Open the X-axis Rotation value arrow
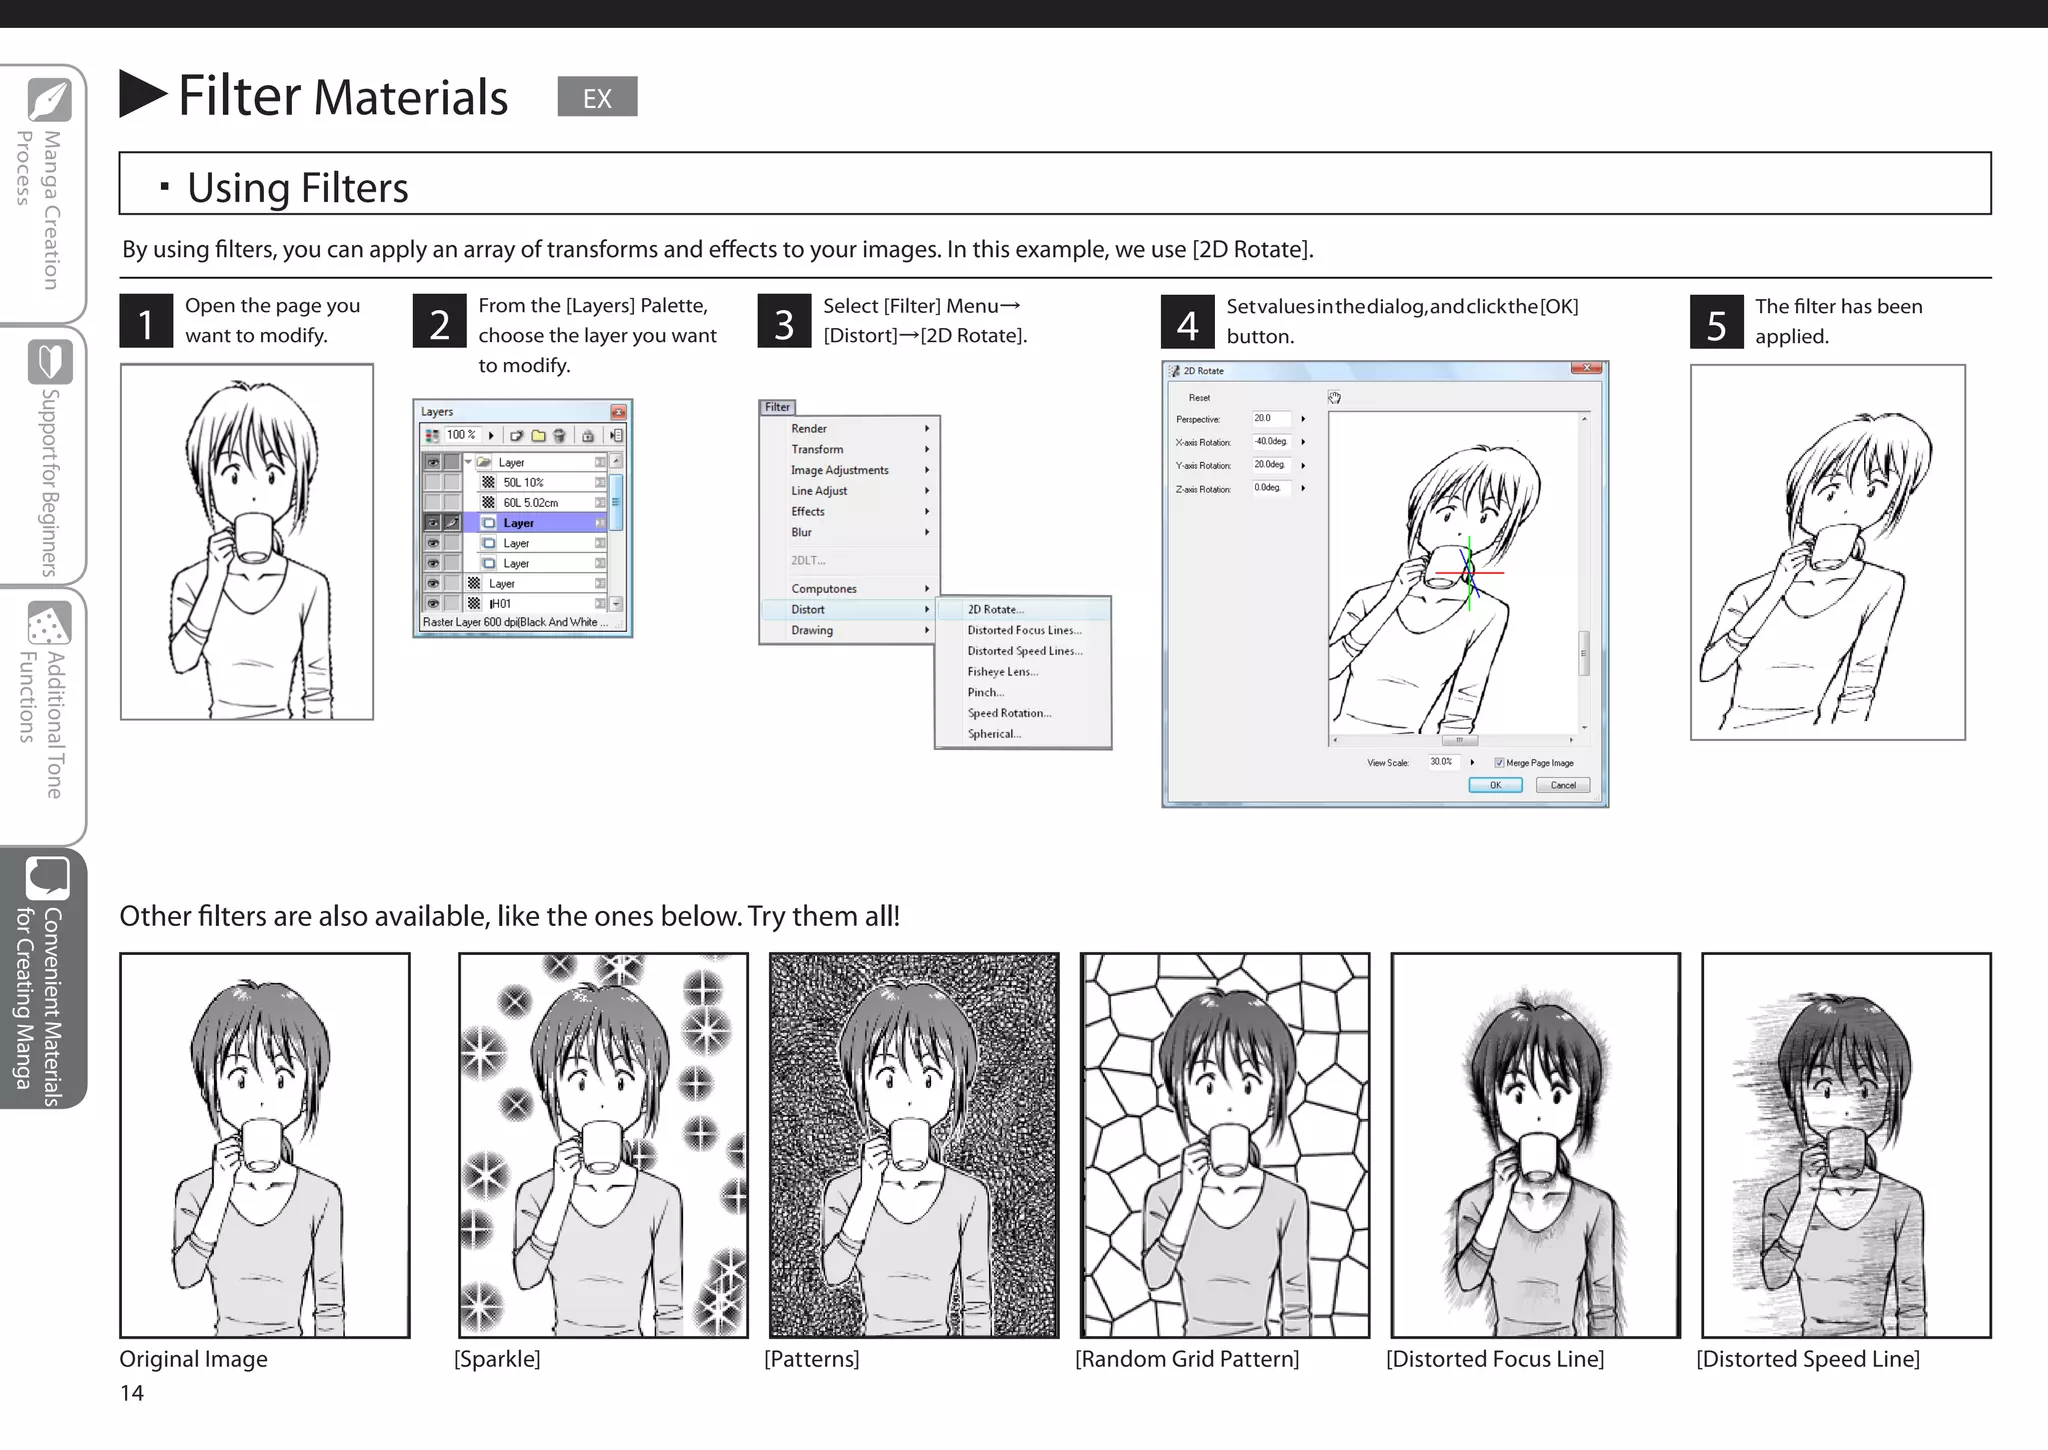The width and height of the screenshot is (2048, 1450). click(x=1303, y=442)
